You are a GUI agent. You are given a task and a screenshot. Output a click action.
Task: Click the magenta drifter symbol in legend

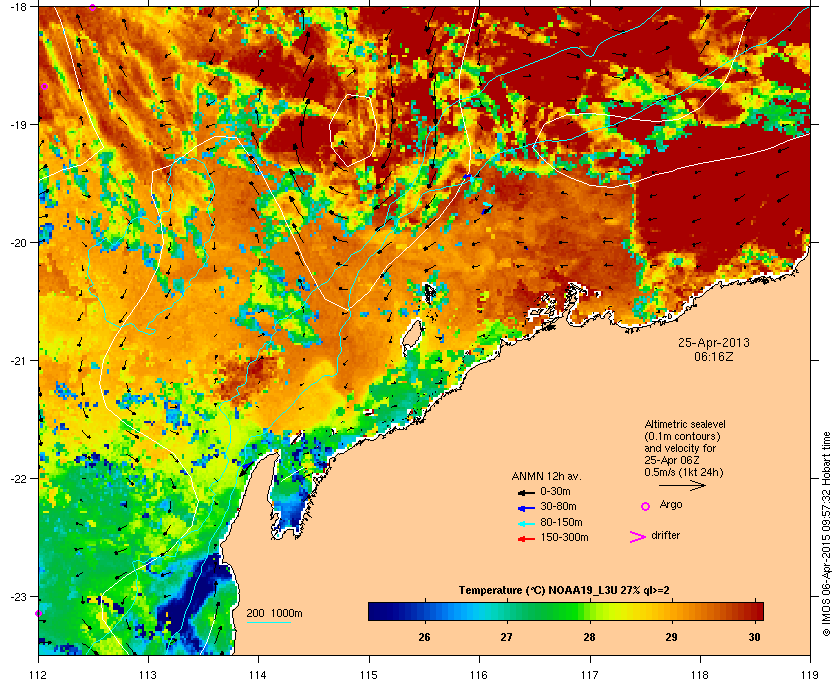[x=638, y=537]
